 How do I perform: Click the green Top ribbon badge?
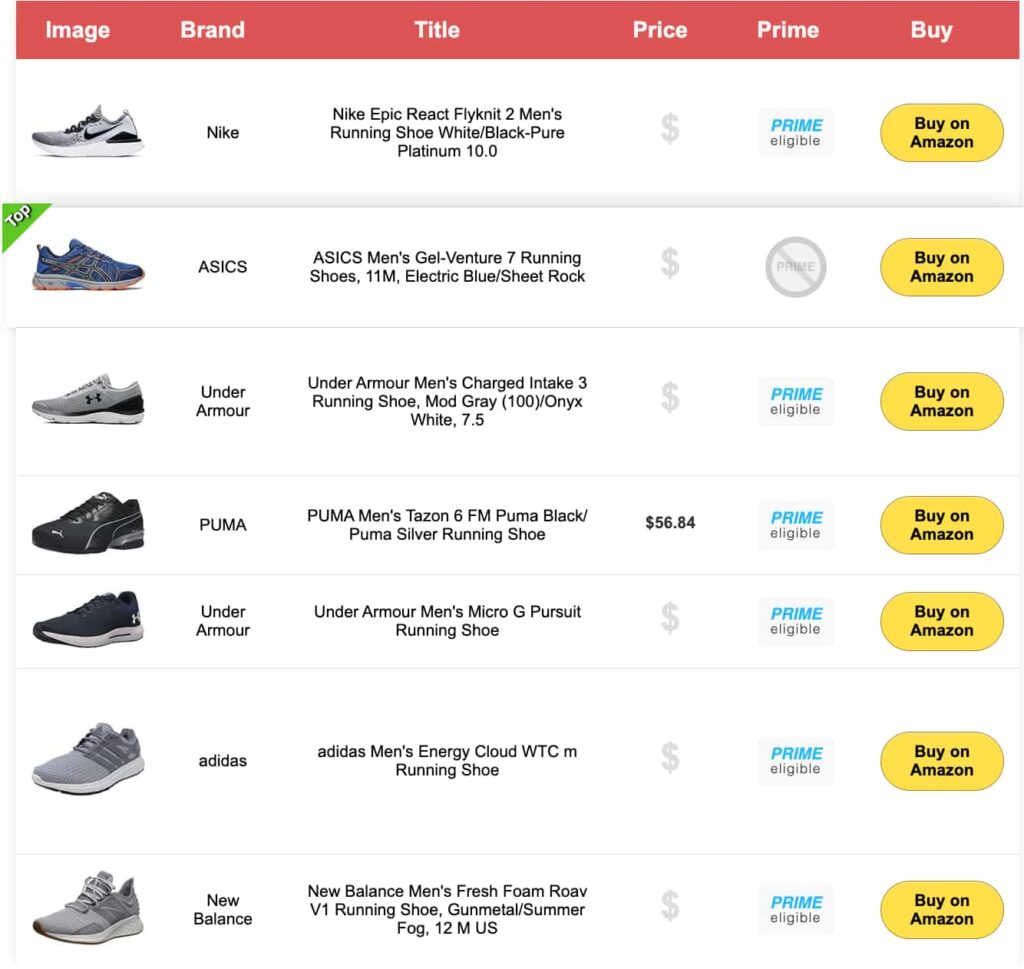22,221
